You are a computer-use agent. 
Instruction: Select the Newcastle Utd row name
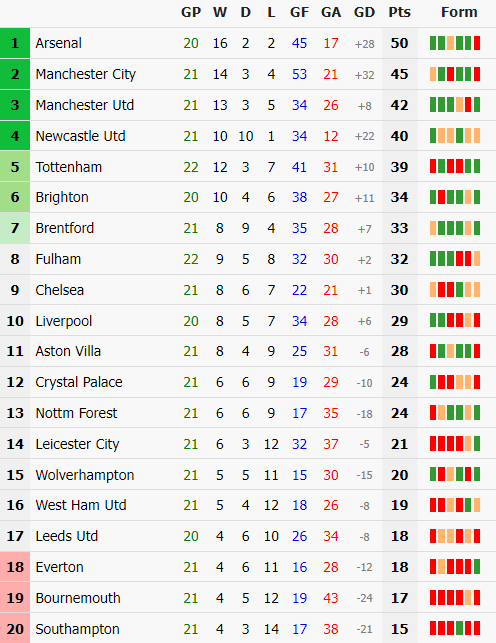(80, 136)
